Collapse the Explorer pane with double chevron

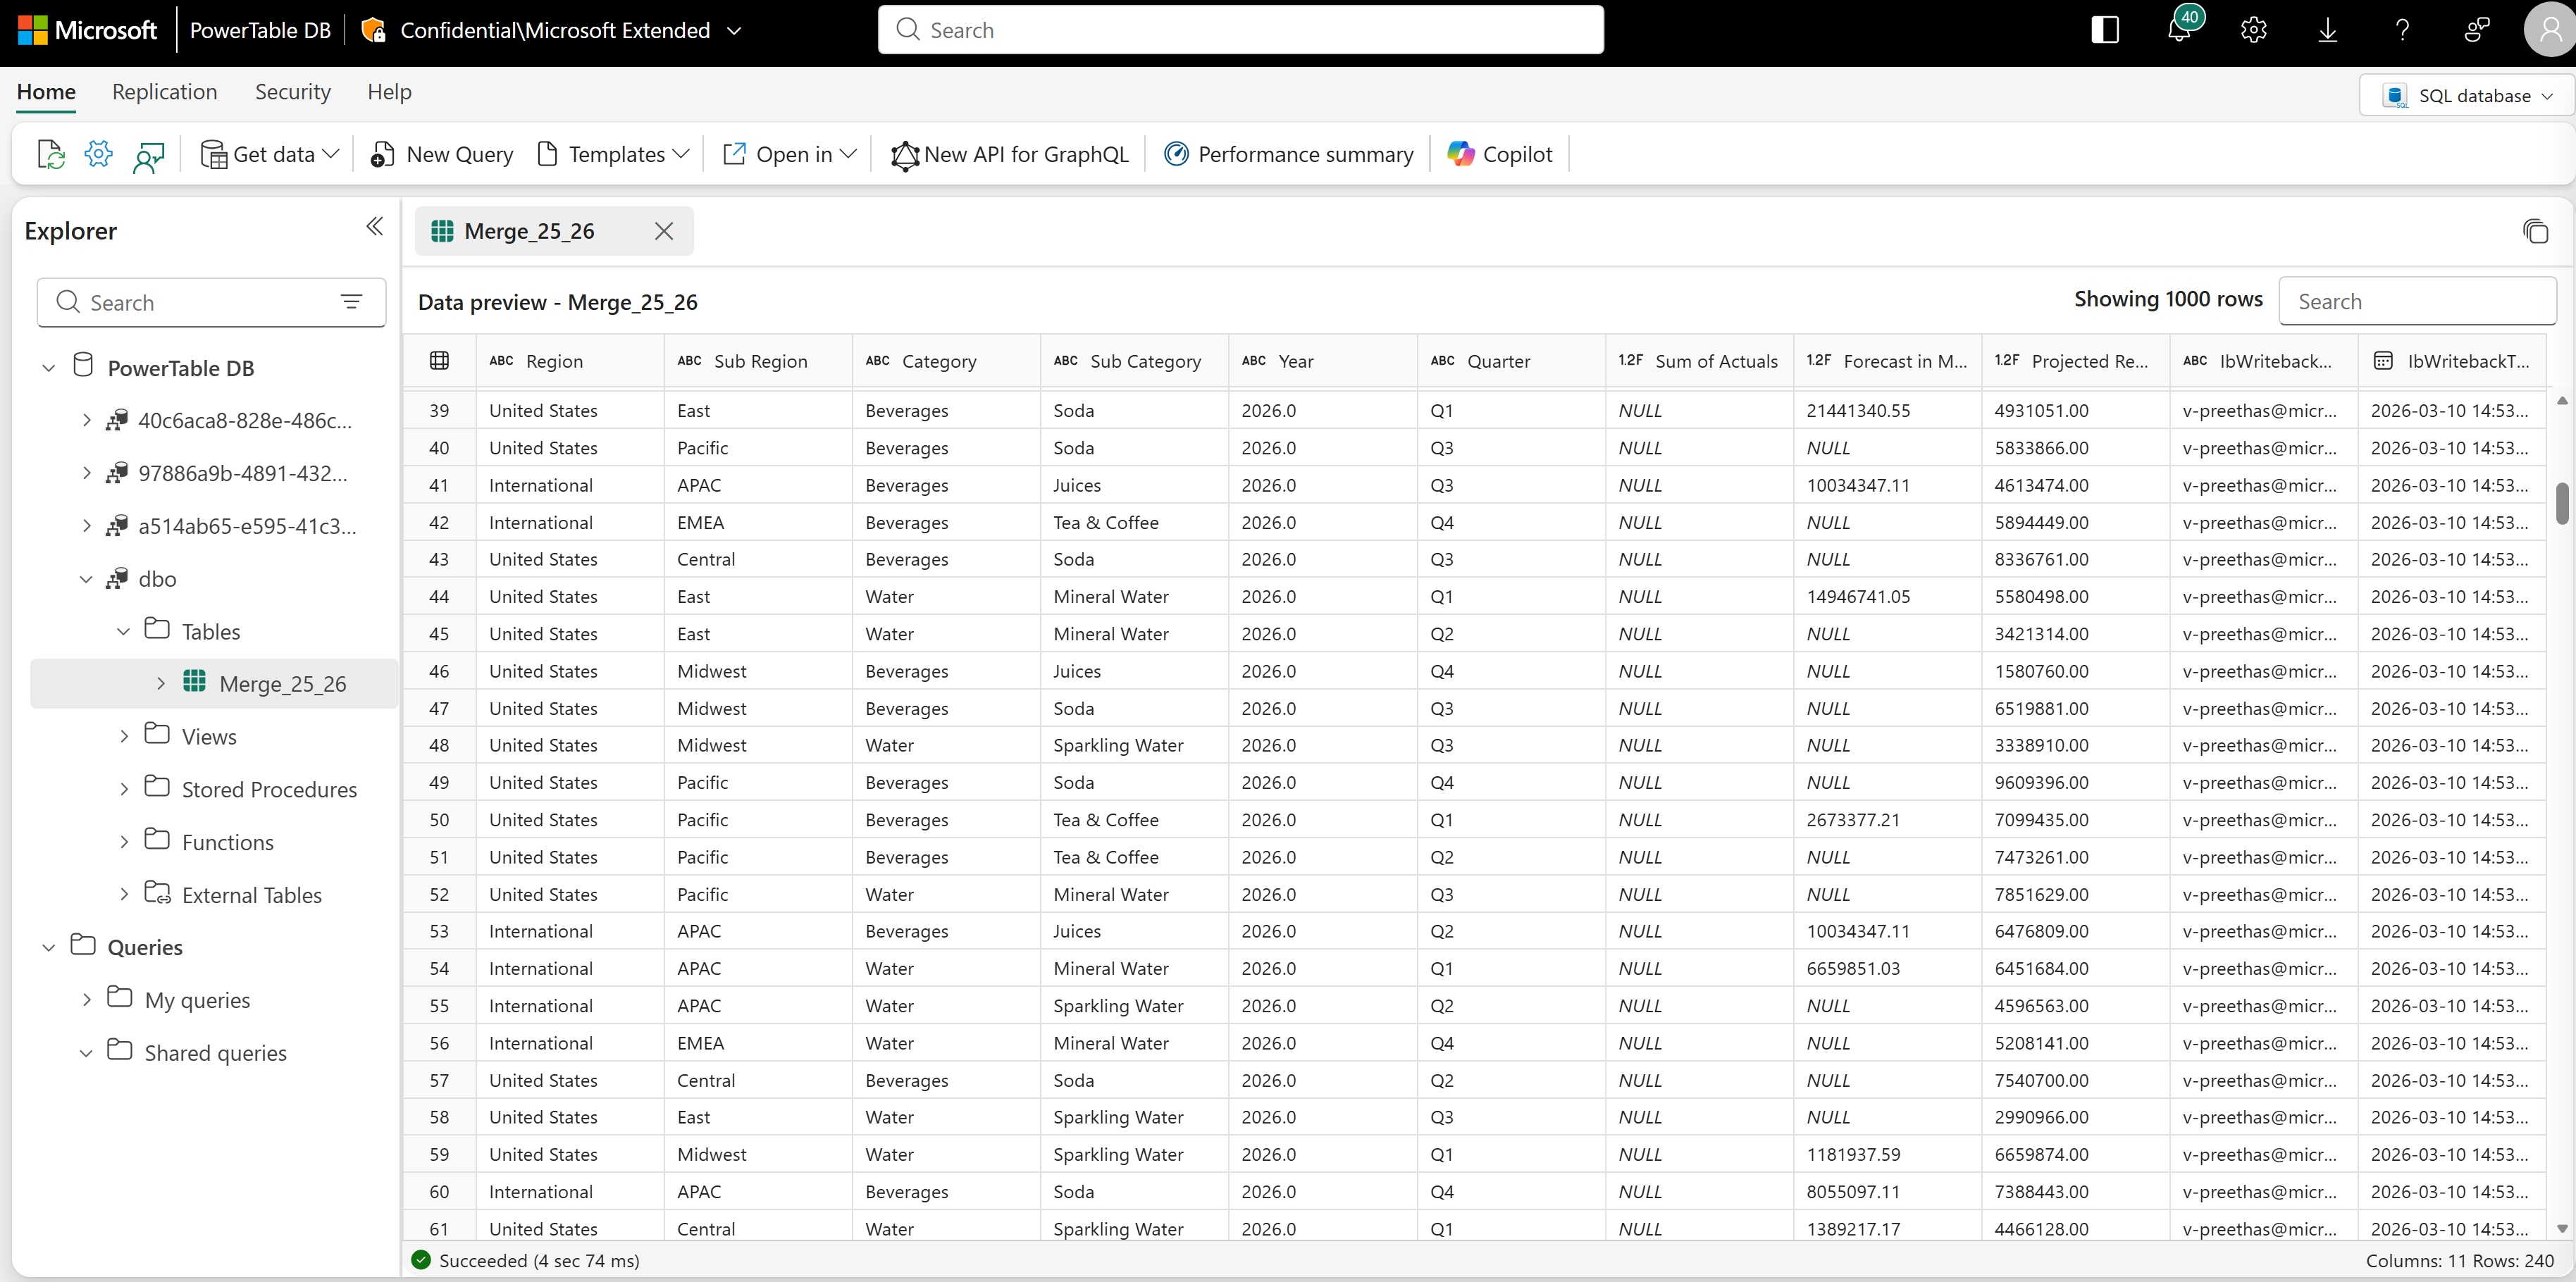pos(374,227)
